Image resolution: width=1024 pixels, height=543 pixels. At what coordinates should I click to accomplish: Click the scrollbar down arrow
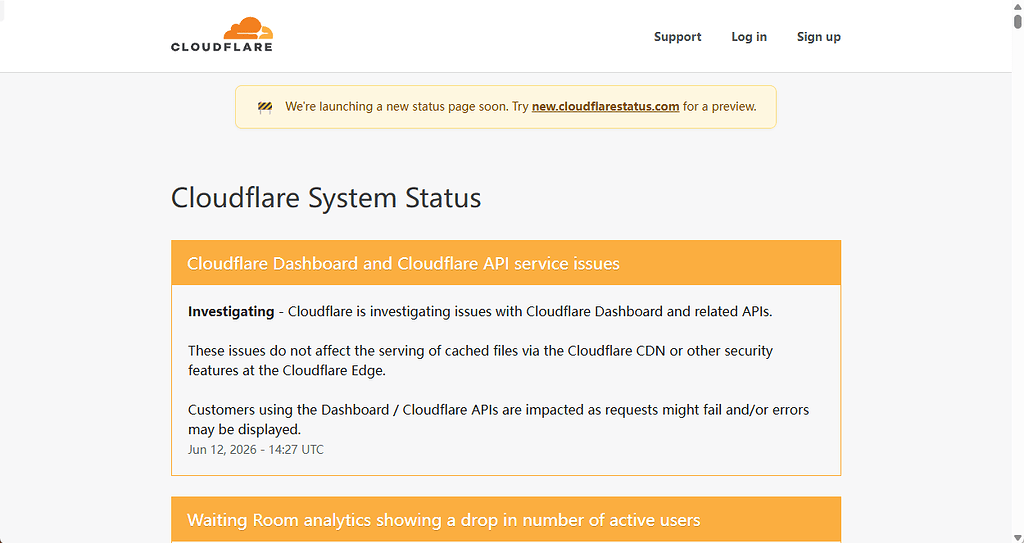click(1017, 537)
